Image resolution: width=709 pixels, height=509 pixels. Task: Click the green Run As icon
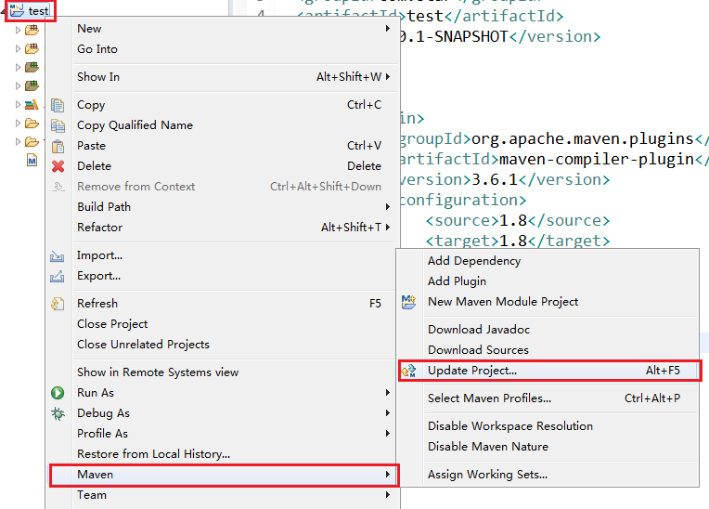coord(57,393)
